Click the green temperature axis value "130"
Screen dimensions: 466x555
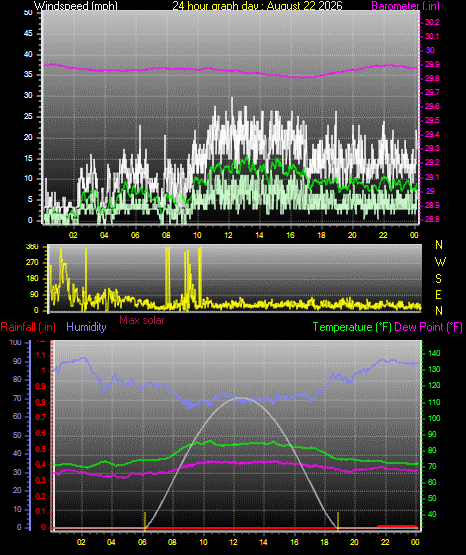[x=434, y=370]
